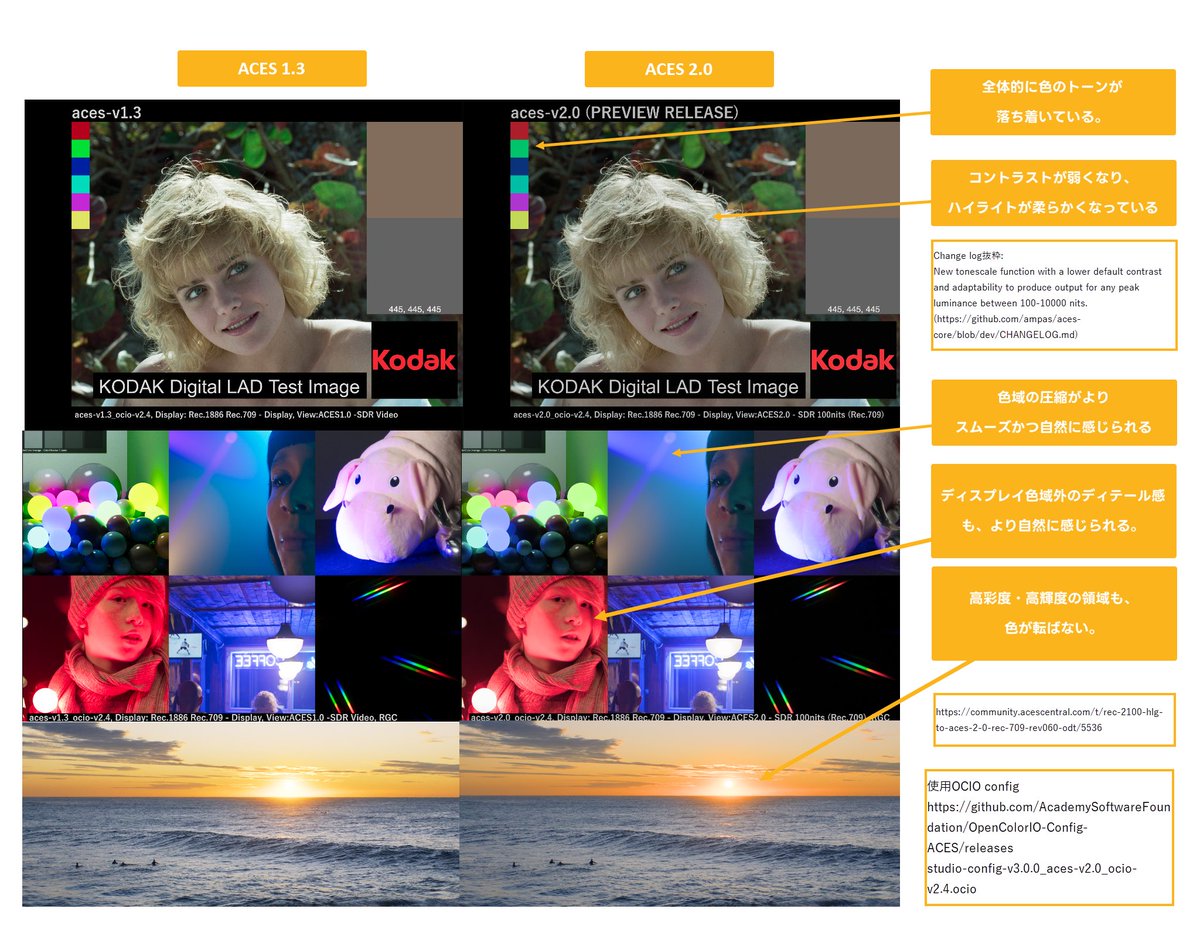Screen dimensions: 1200x936
Task: Click the callout beginning '色域の圧縮がより'
Action: coord(1053,412)
